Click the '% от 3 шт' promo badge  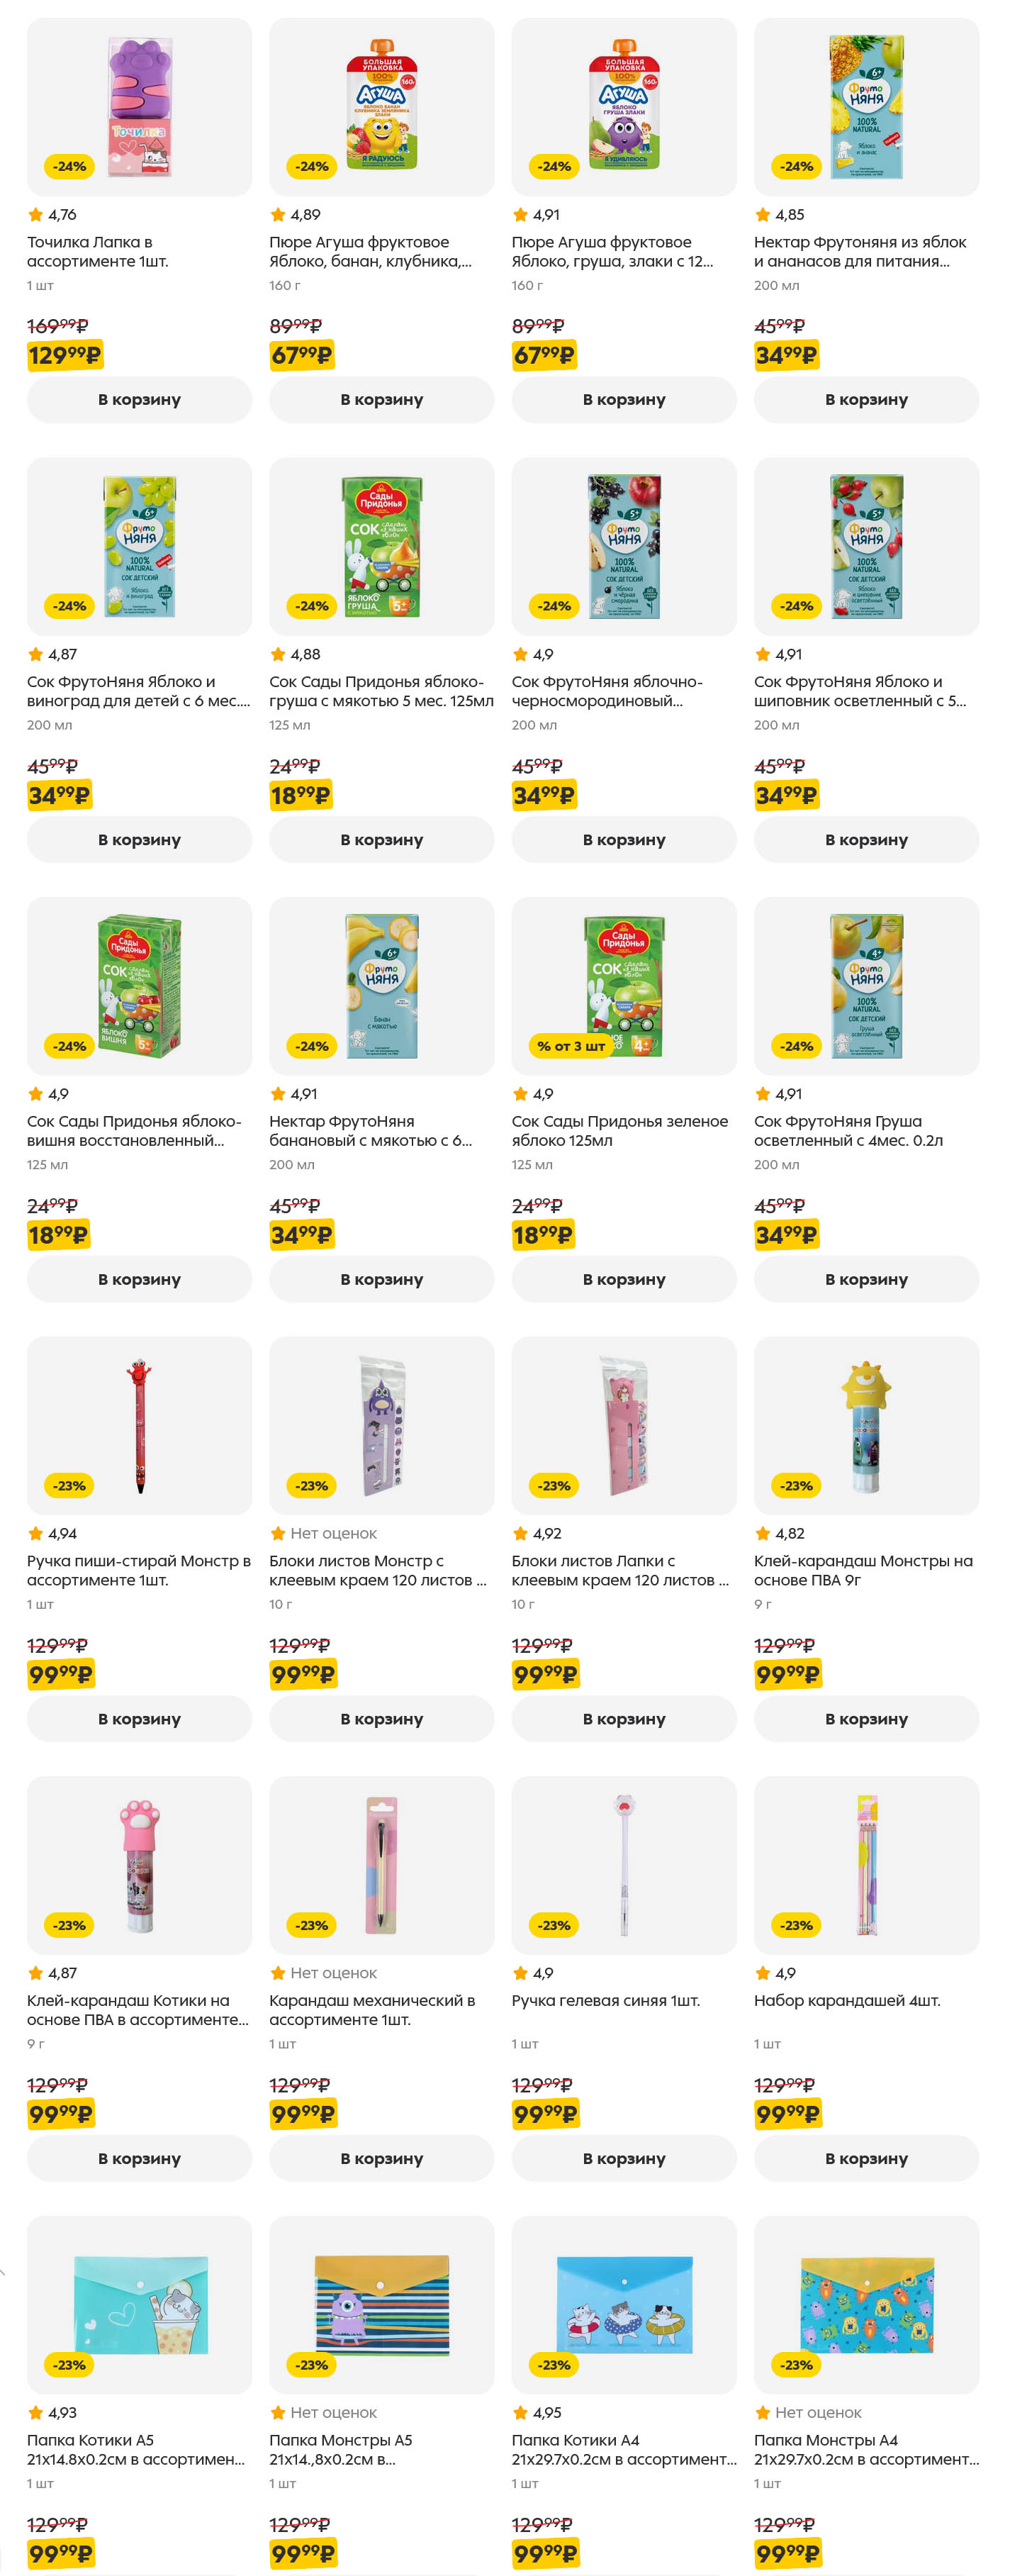[x=570, y=1046]
